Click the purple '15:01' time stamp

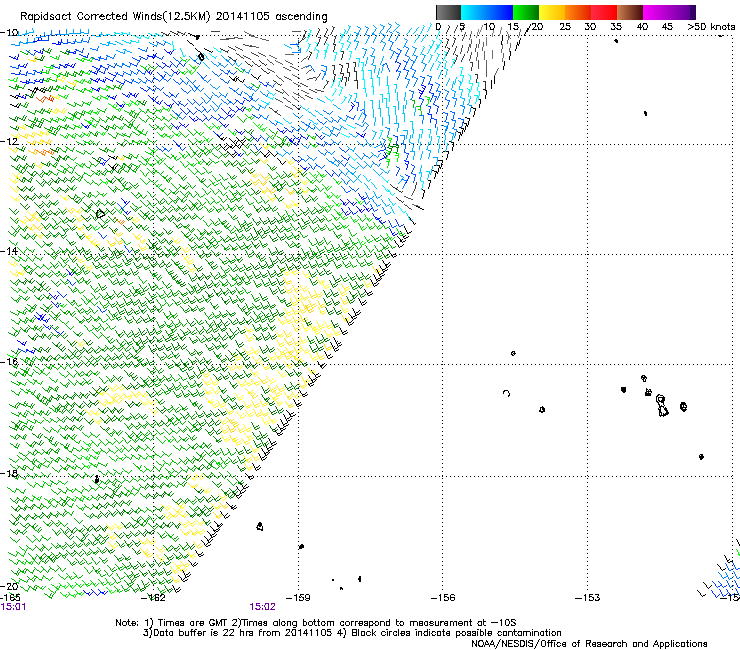tap(13, 607)
